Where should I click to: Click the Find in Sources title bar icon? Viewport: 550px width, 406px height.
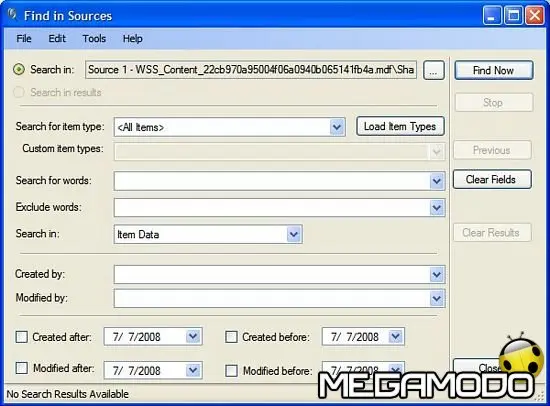click(x=12, y=15)
